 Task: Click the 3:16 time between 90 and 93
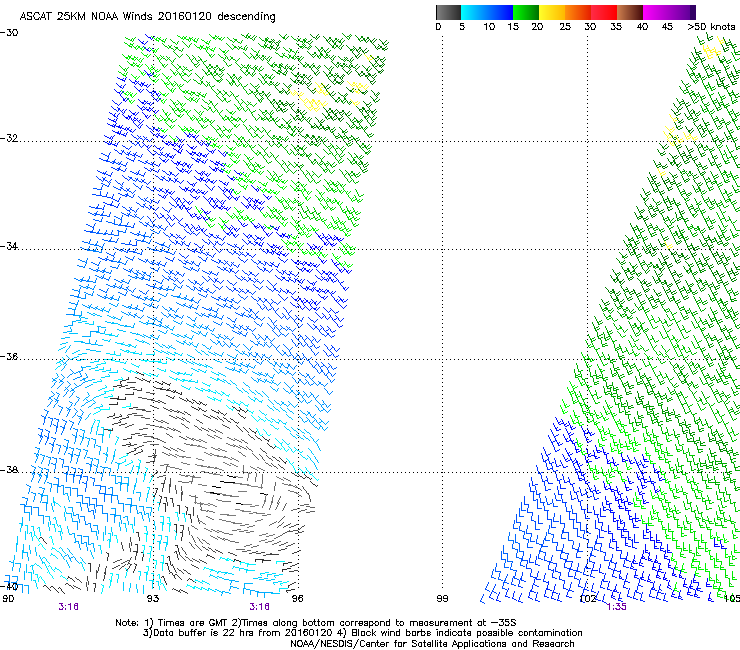point(68,607)
